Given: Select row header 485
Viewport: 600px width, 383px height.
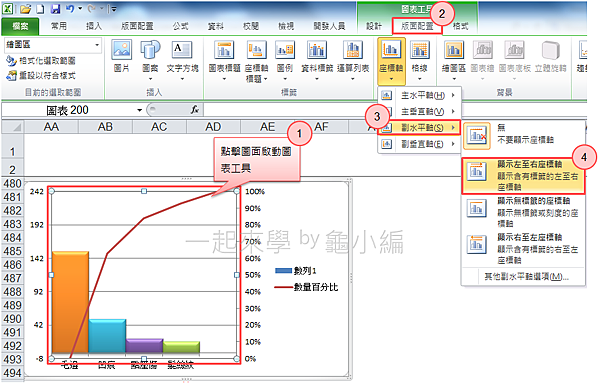Looking at the screenshot, I should 12,251.
